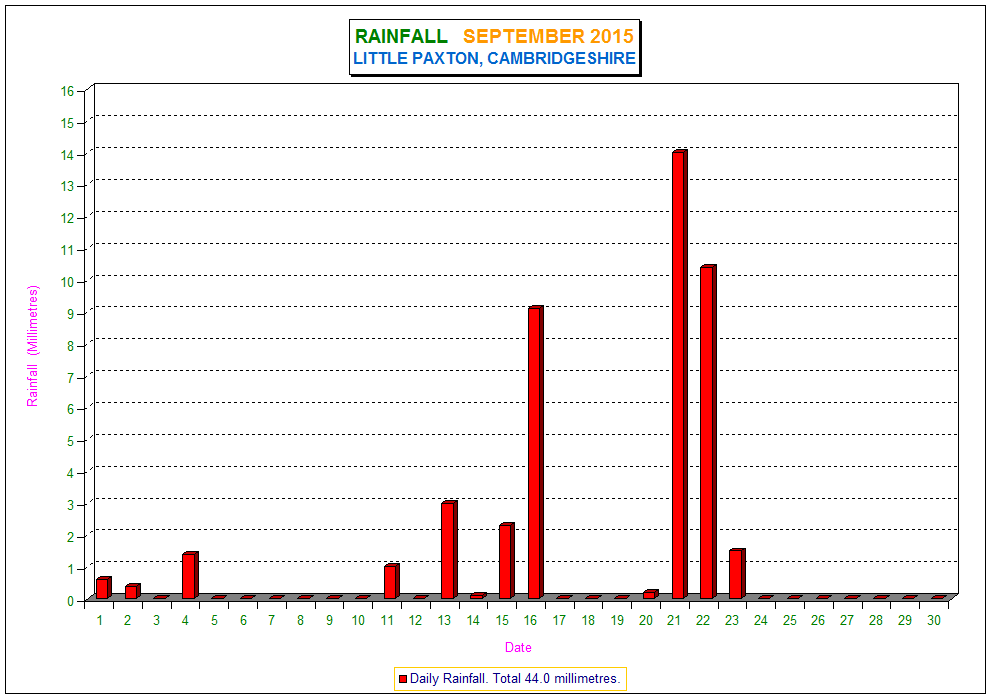This screenshot has width=991, height=698.
Task: Click the y-axis value '5'
Action: [x=71, y=441]
